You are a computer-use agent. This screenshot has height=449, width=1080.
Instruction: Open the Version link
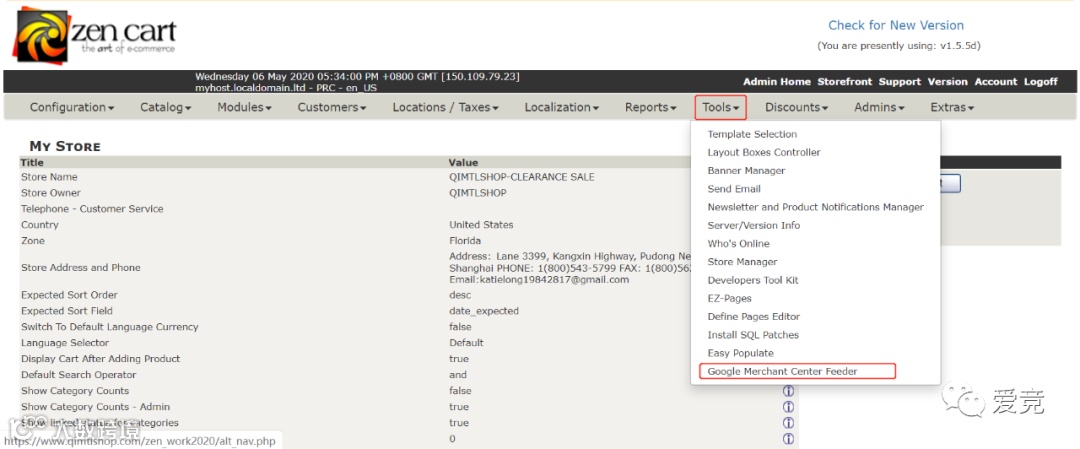pos(947,81)
